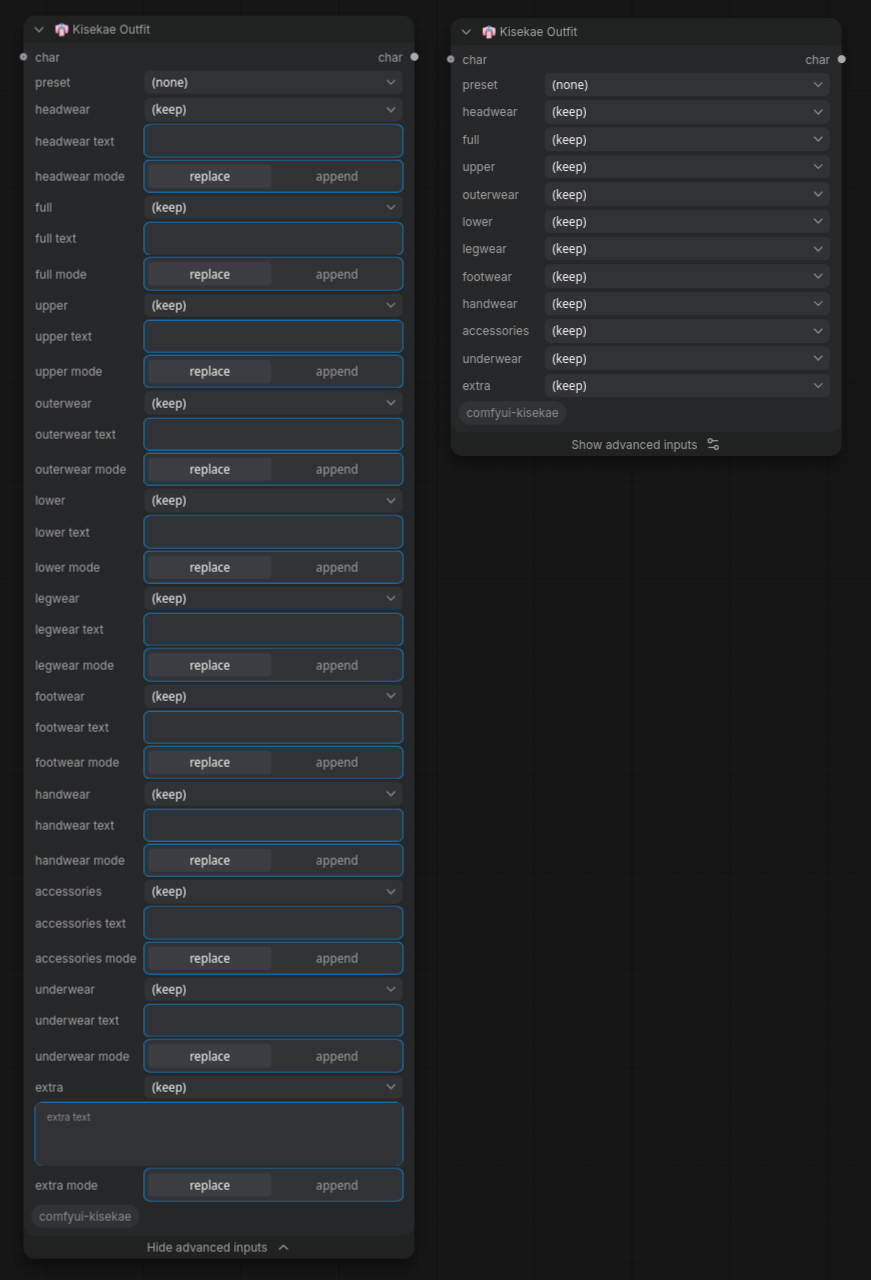
Task: Open the preset dropdown in the left node
Action: pos(273,82)
